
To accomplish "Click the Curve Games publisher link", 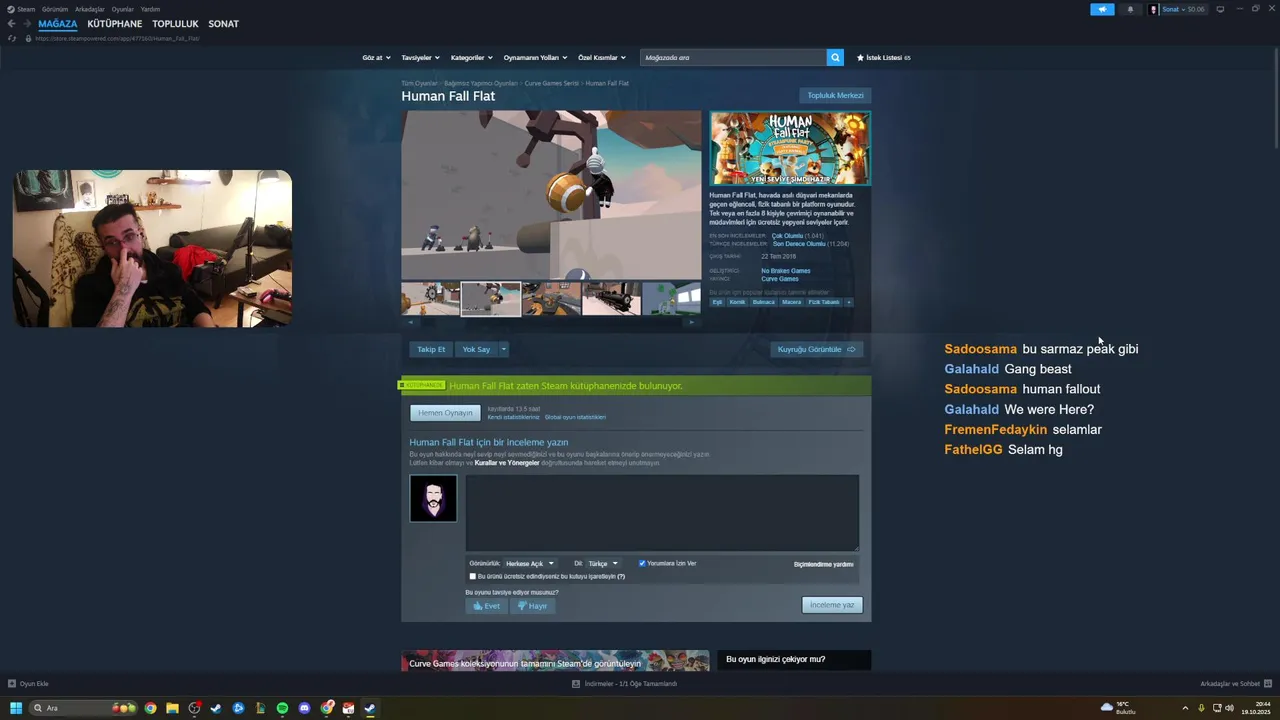I will tap(779, 279).
